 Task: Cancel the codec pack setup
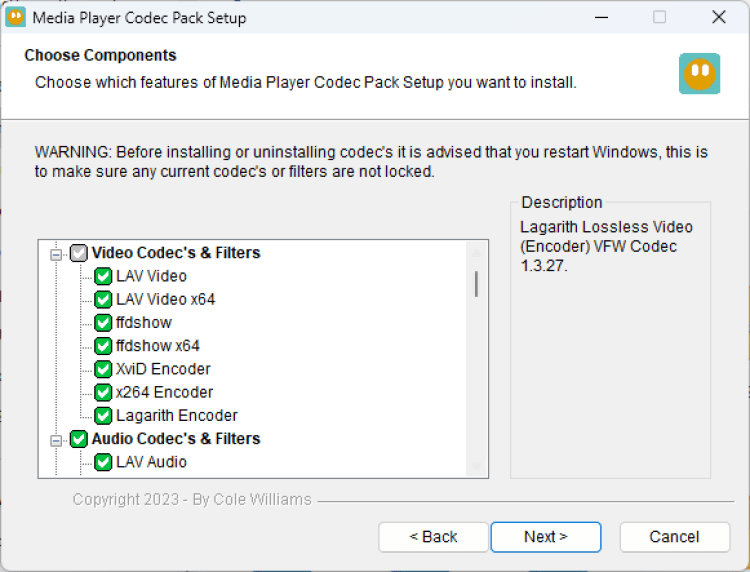[x=674, y=537]
